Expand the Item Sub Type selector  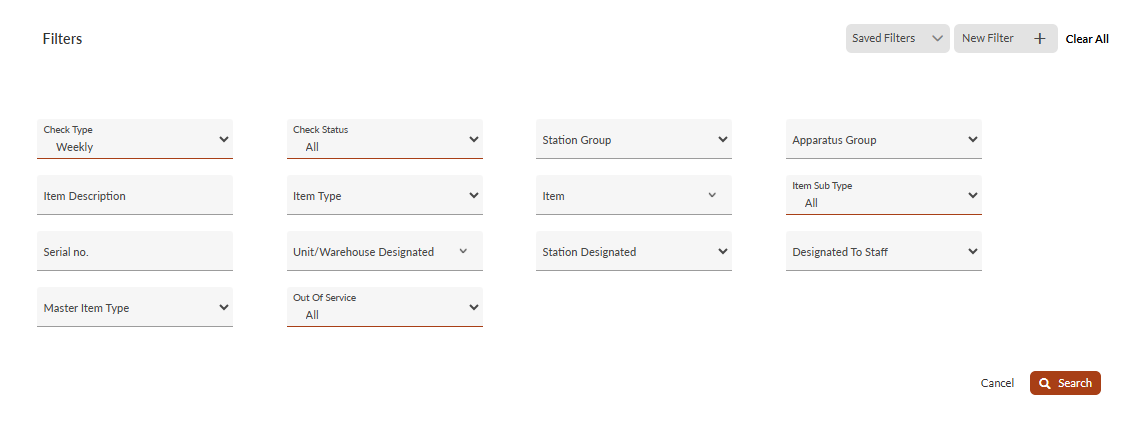point(884,195)
